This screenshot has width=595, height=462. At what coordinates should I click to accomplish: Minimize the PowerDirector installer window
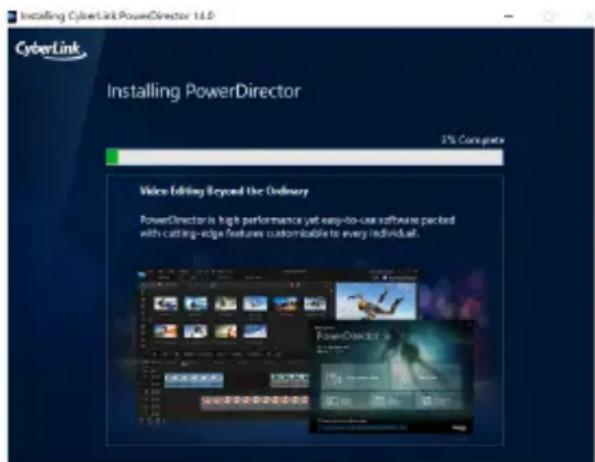509,16
